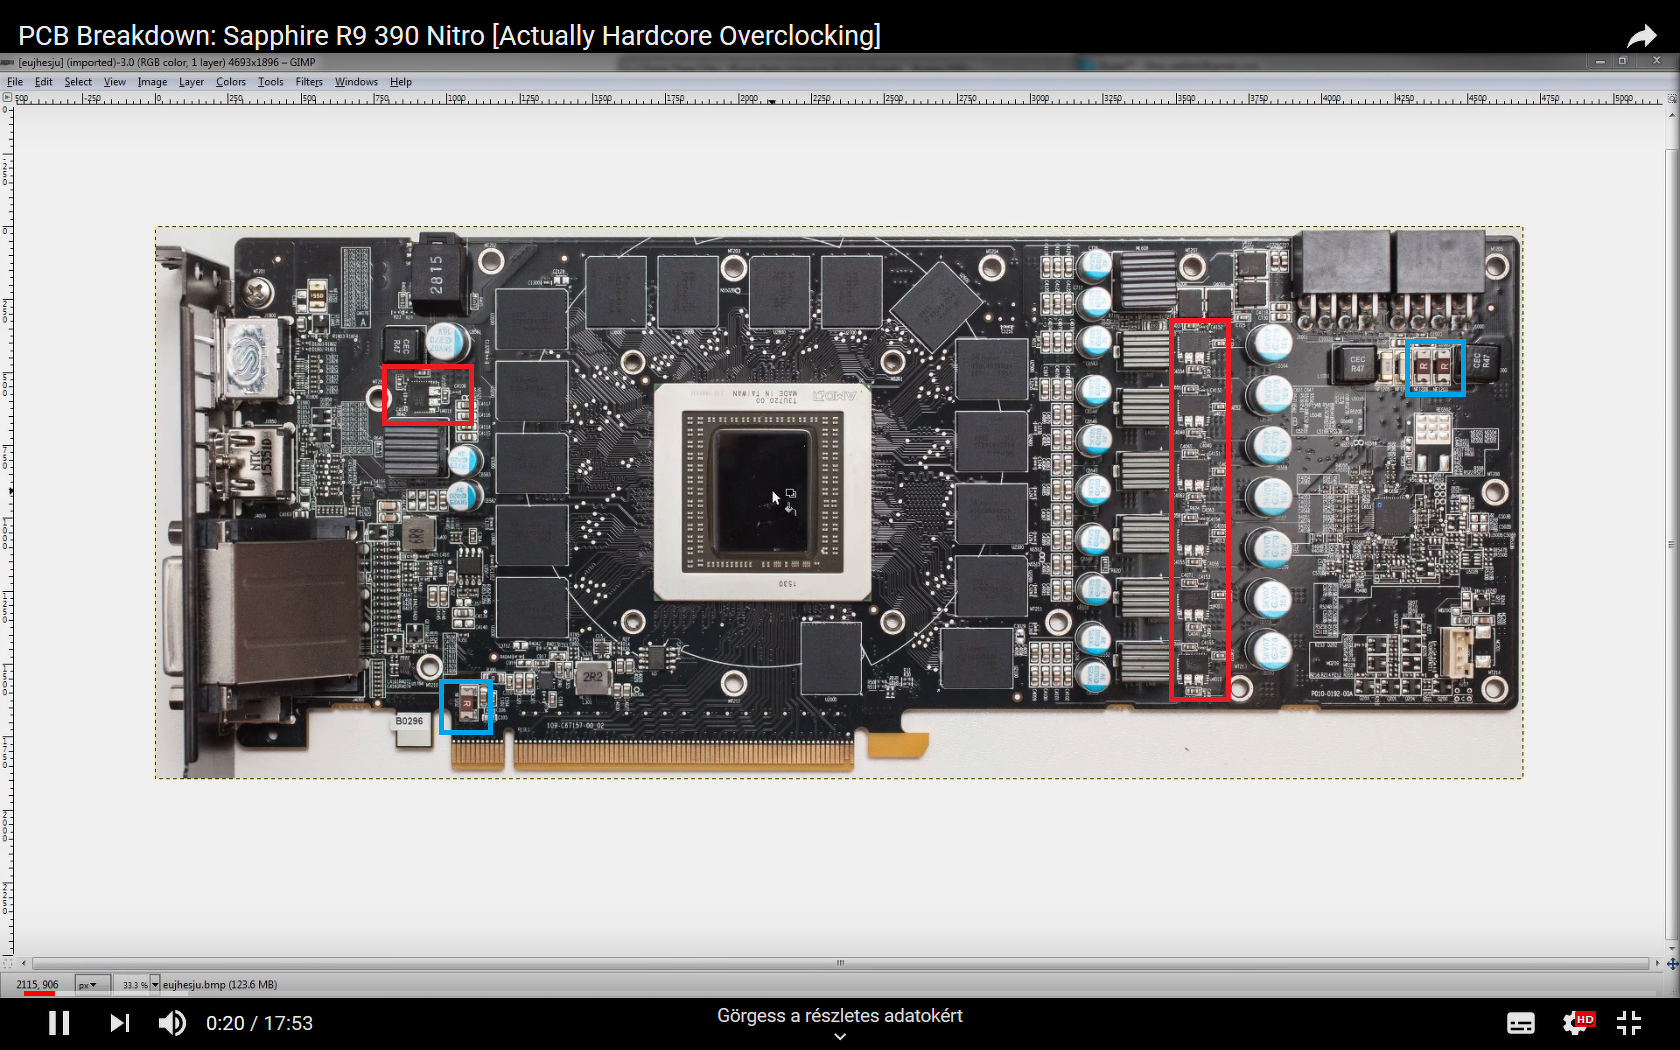This screenshot has width=1680, height=1050.
Task: Open the Layer menu in GIMP
Action: click(x=191, y=82)
